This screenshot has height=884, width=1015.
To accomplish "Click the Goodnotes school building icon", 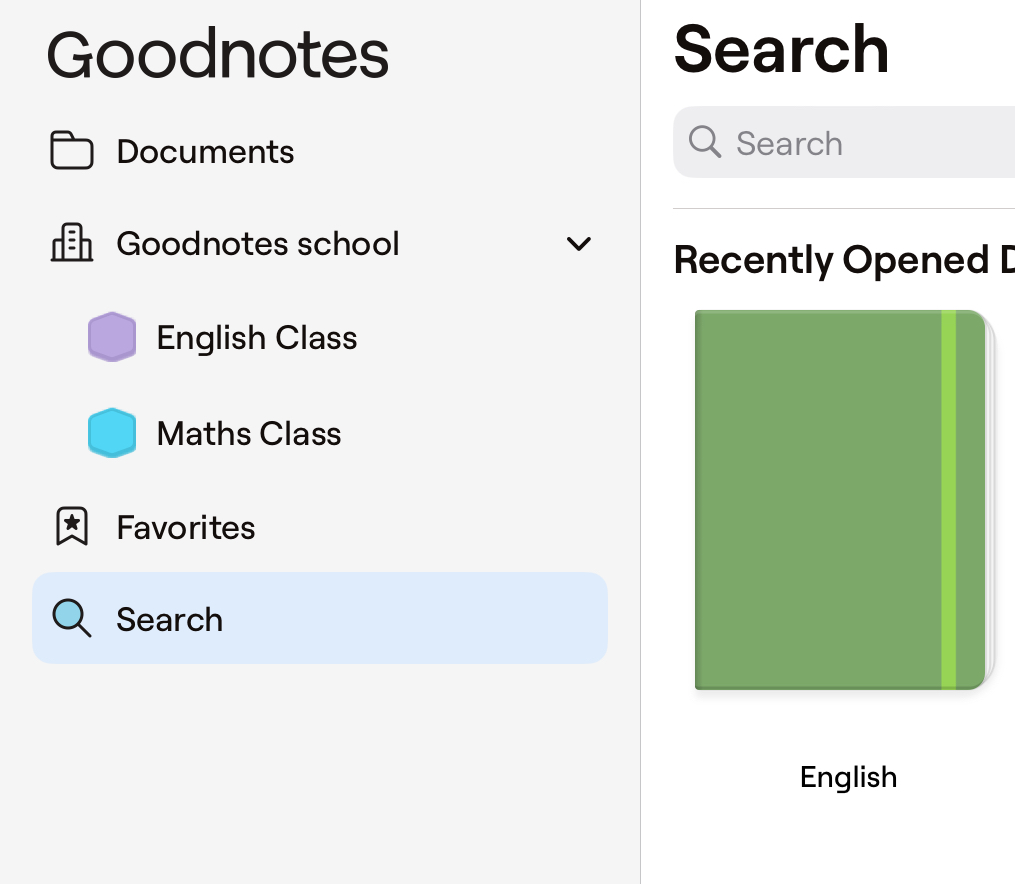I will pyautogui.click(x=71, y=244).
